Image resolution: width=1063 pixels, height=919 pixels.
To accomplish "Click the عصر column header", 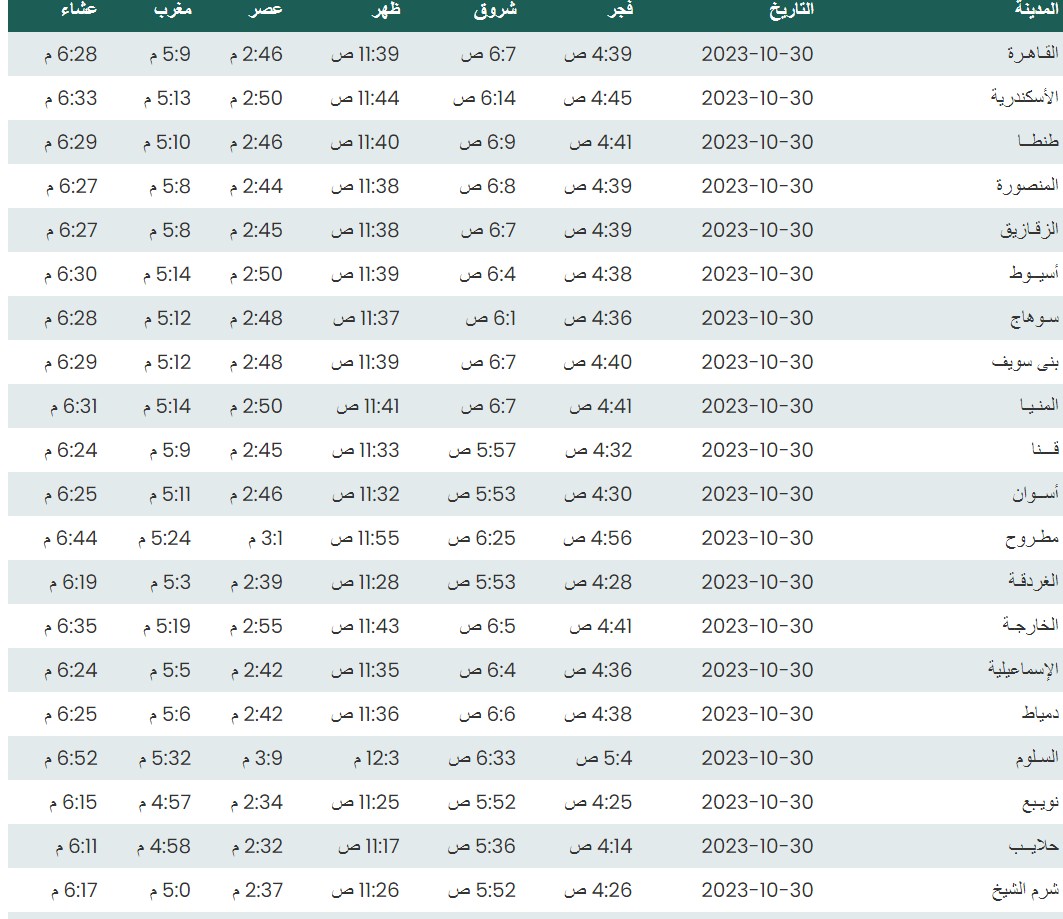I will (x=266, y=9).
